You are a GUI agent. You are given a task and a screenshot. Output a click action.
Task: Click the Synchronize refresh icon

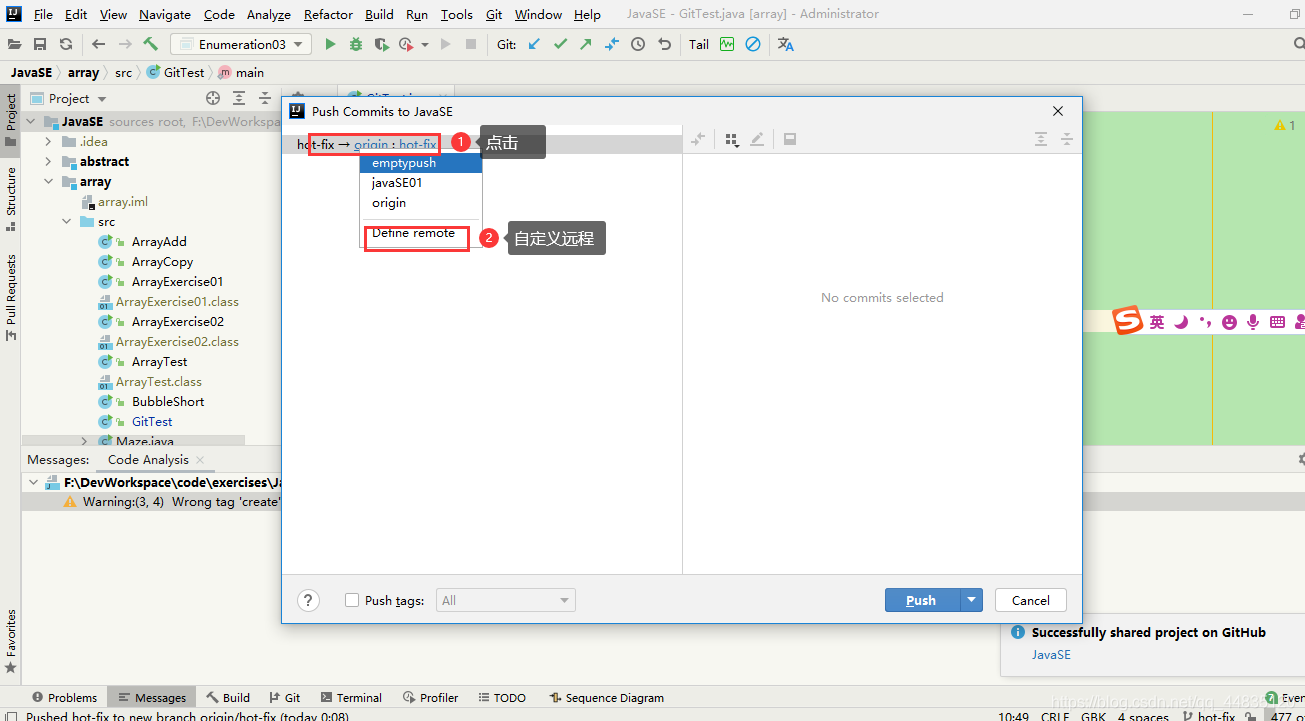tap(66, 44)
